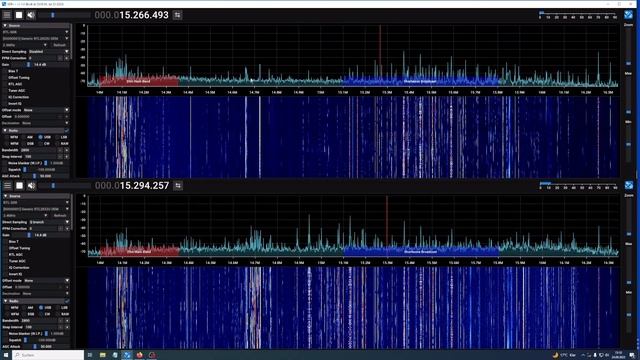The width and height of the screenshot is (640, 360).
Task: Select CW mode in the 15.294.257 window
Action: 41,314
